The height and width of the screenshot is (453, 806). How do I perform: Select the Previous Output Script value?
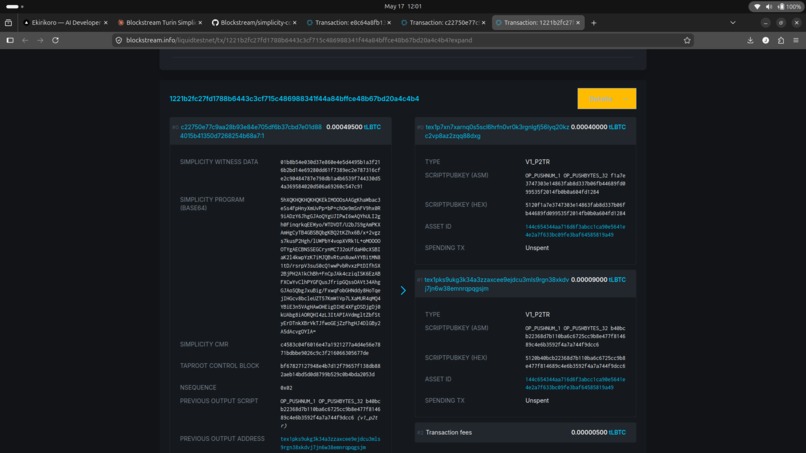[331, 413]
